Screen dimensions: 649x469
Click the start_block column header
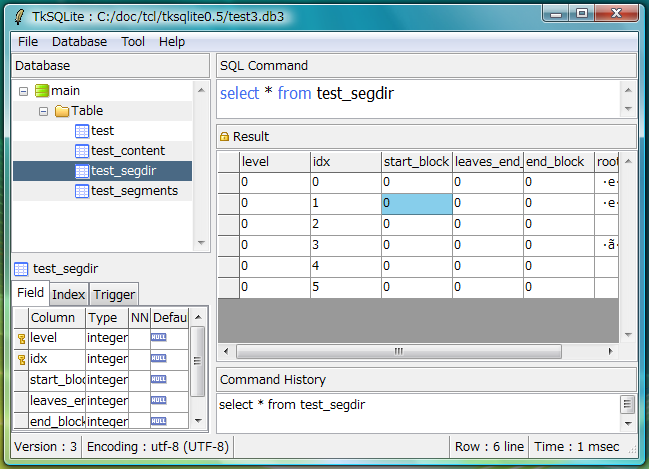(x=415, y=162)
